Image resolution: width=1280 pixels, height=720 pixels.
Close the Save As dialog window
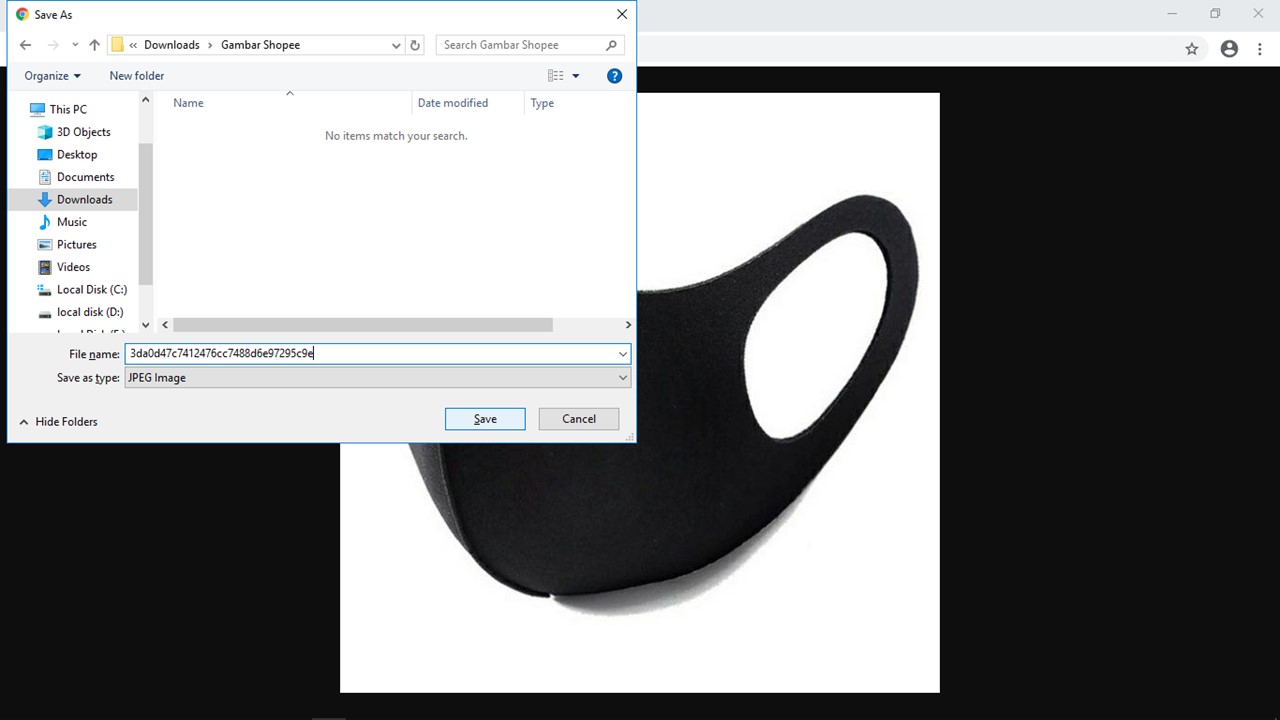tap(622, 15)
